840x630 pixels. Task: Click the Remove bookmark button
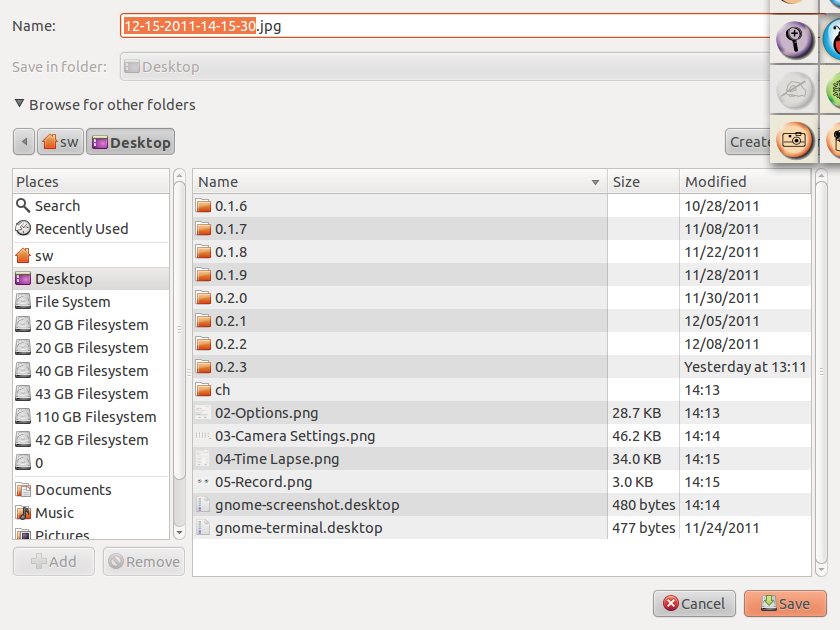tap(144, 561)
